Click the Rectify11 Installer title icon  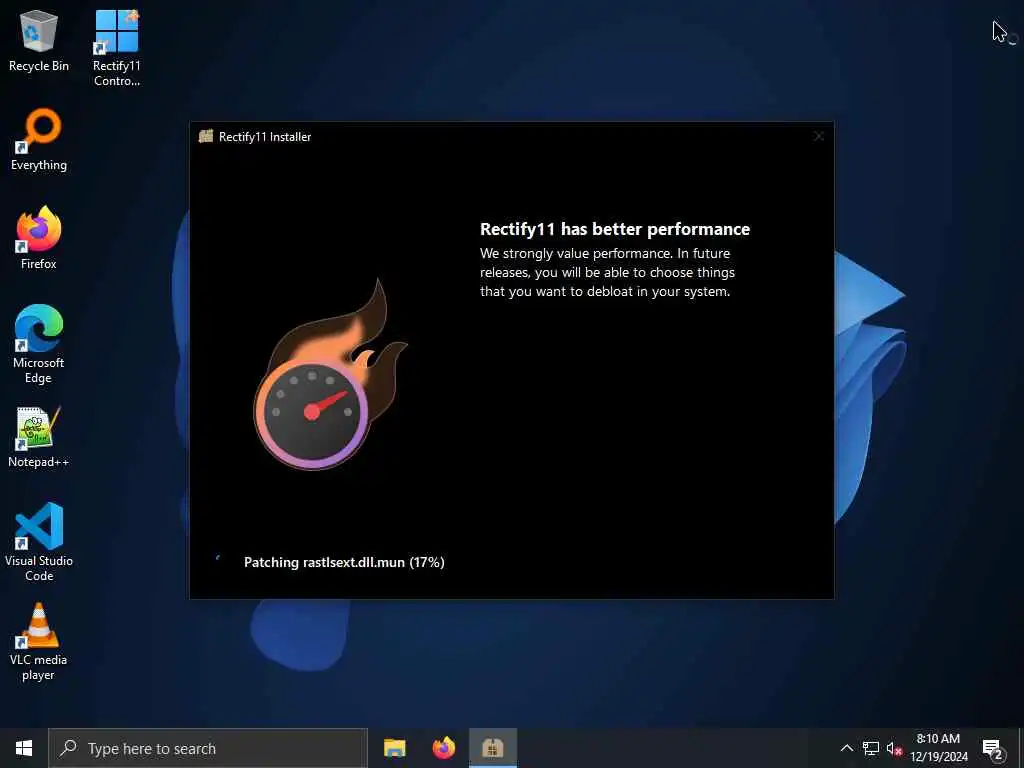206,136
